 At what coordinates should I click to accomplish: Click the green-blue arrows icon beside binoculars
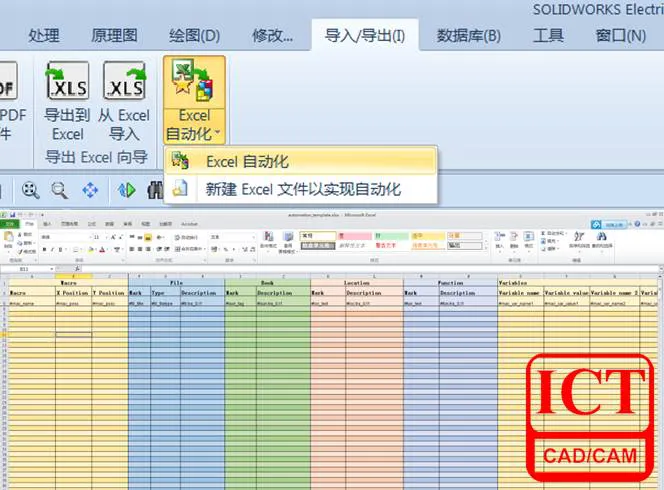127,189
